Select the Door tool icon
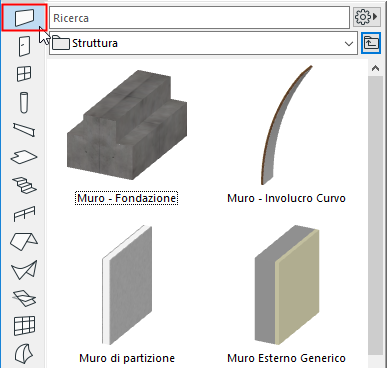This screenshot has width=387, height=368. 24,46
